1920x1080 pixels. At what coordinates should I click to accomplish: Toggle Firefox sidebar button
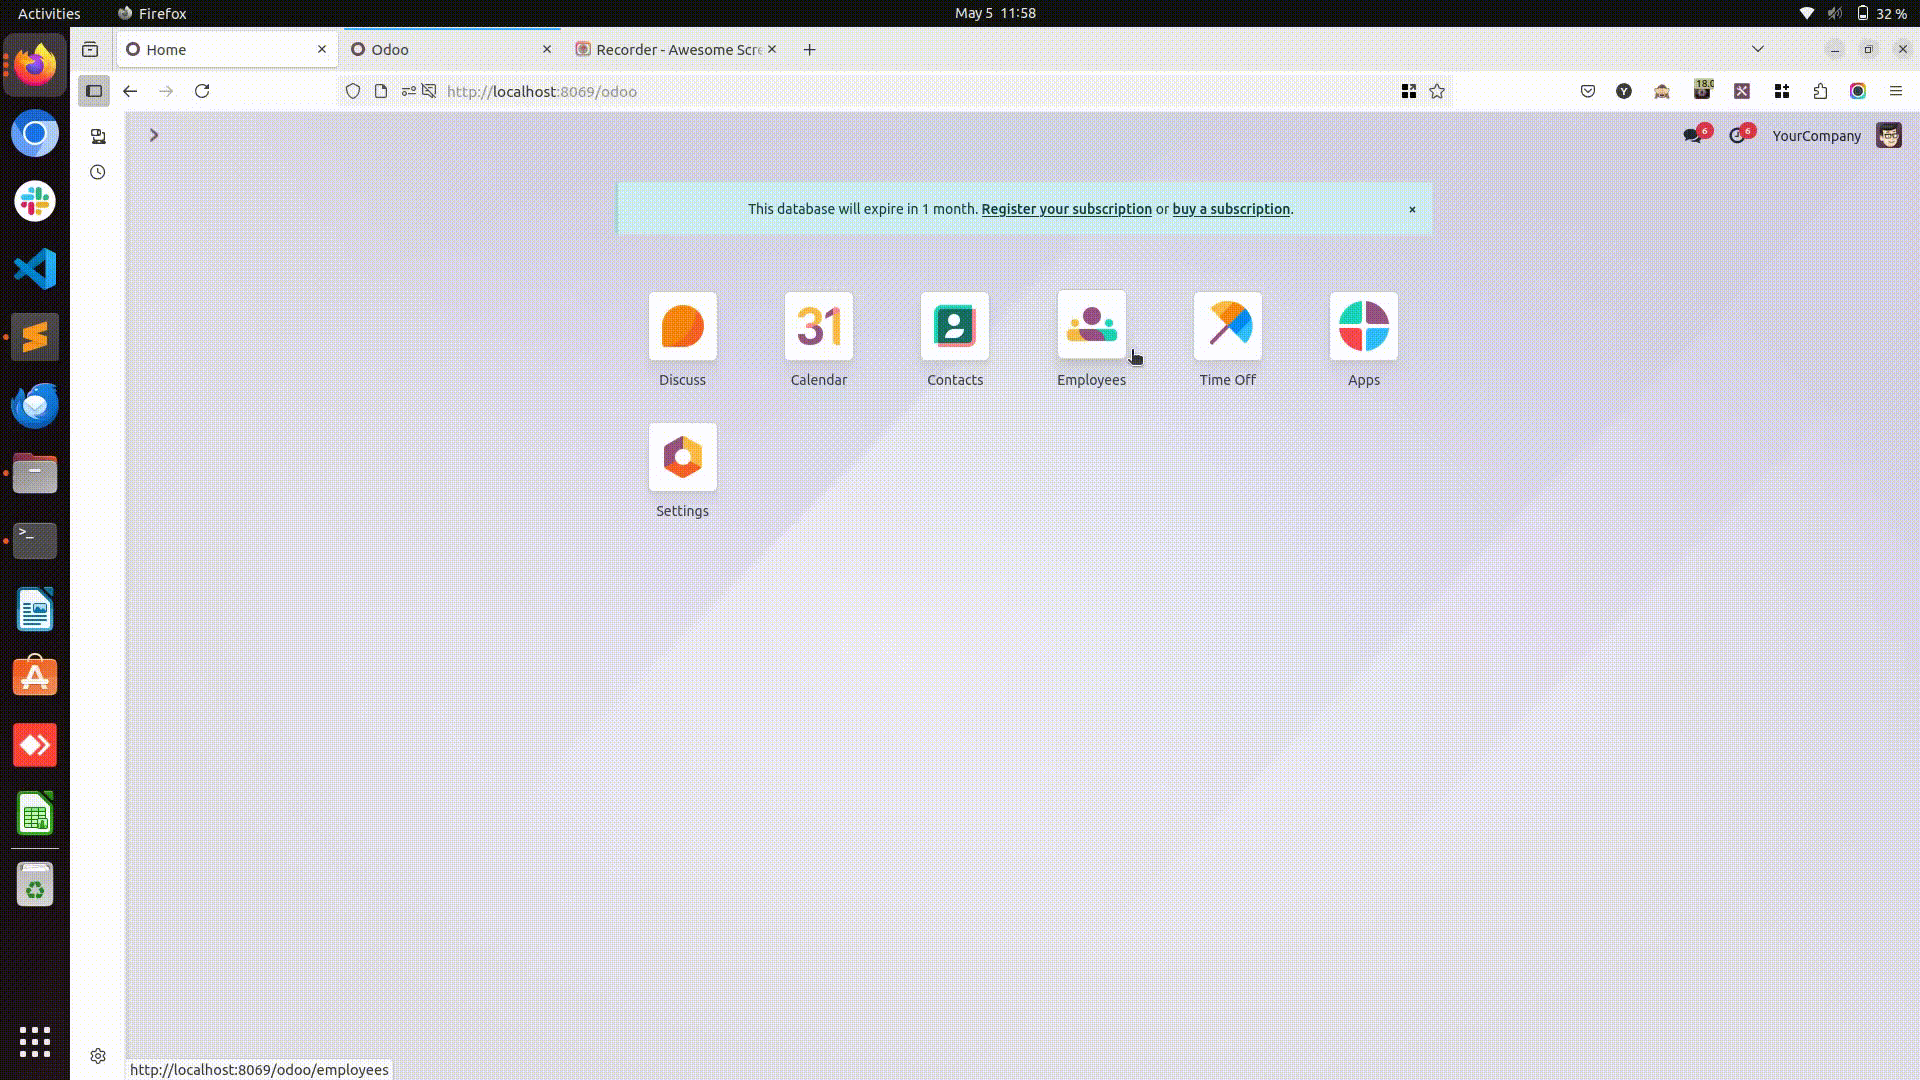[94, 91]
